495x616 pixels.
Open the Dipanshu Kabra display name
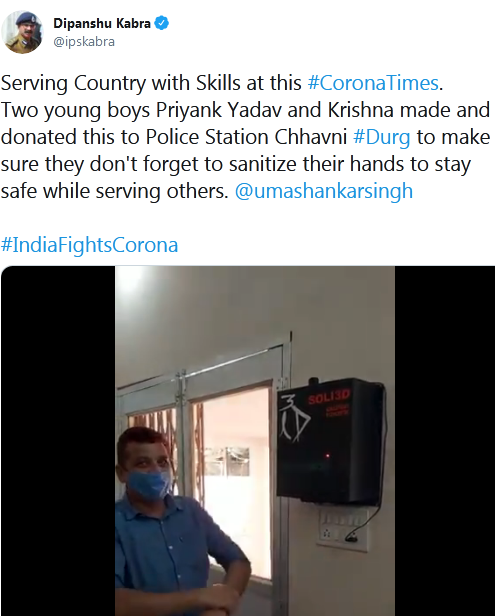[102, 23]
